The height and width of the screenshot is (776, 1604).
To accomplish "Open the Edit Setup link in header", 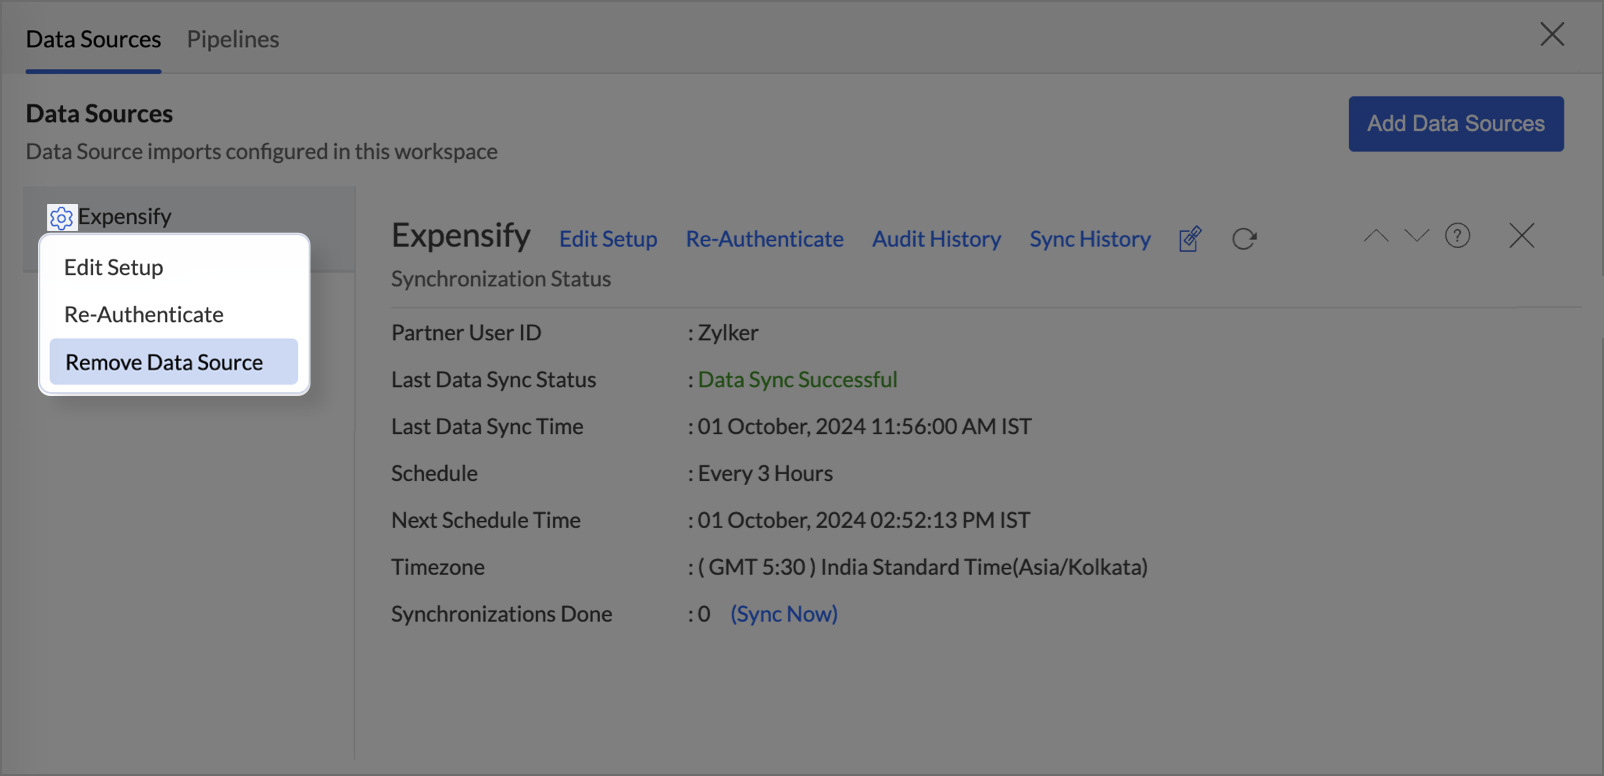I will (608, 239).
